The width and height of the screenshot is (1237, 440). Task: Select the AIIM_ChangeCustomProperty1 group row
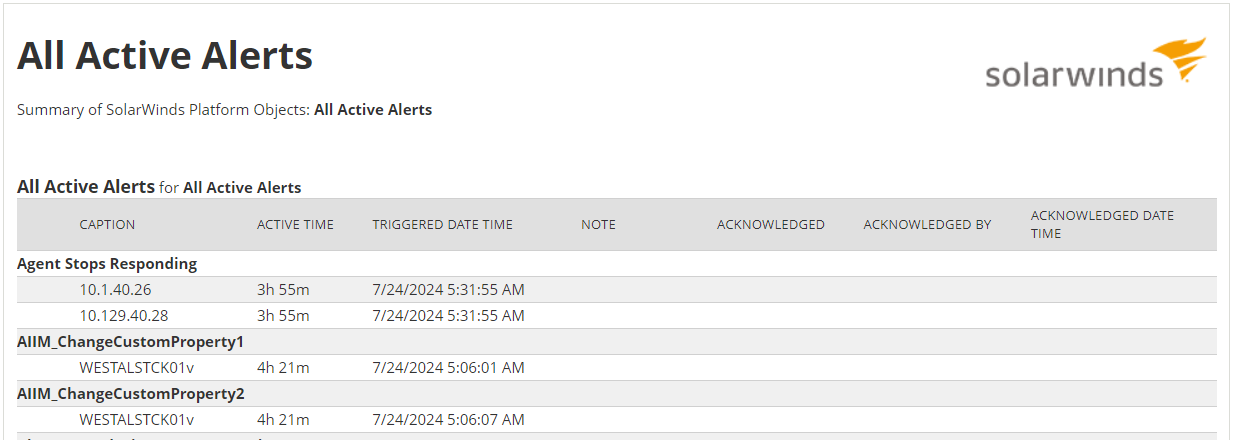point(617,342)
